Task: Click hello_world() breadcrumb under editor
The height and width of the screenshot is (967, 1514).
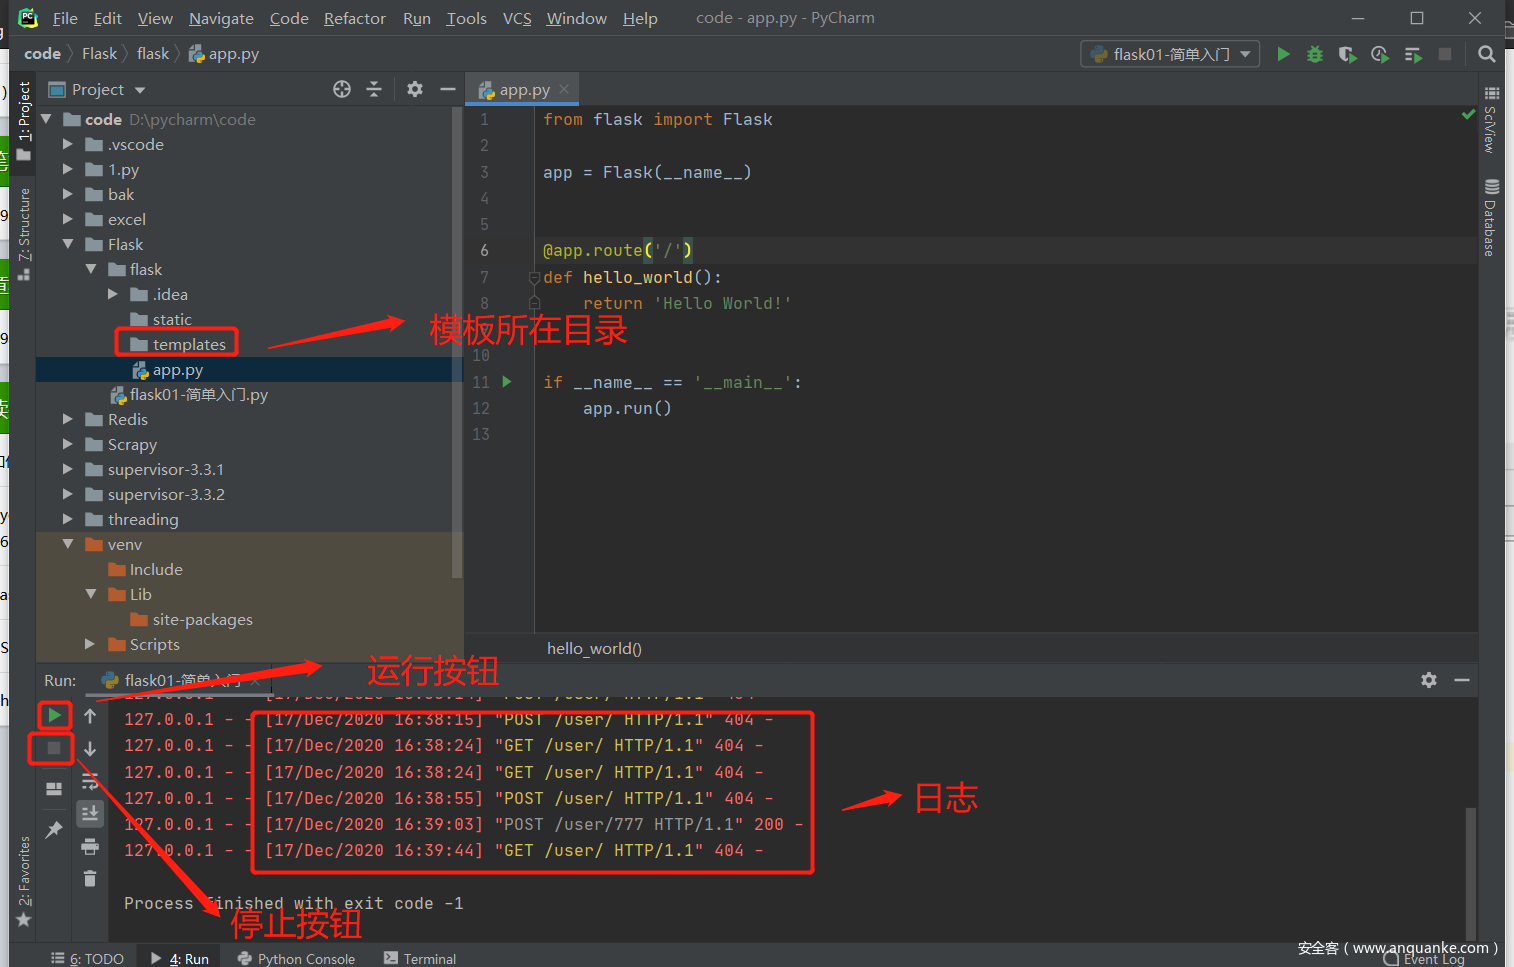Action: pos(594,648)
